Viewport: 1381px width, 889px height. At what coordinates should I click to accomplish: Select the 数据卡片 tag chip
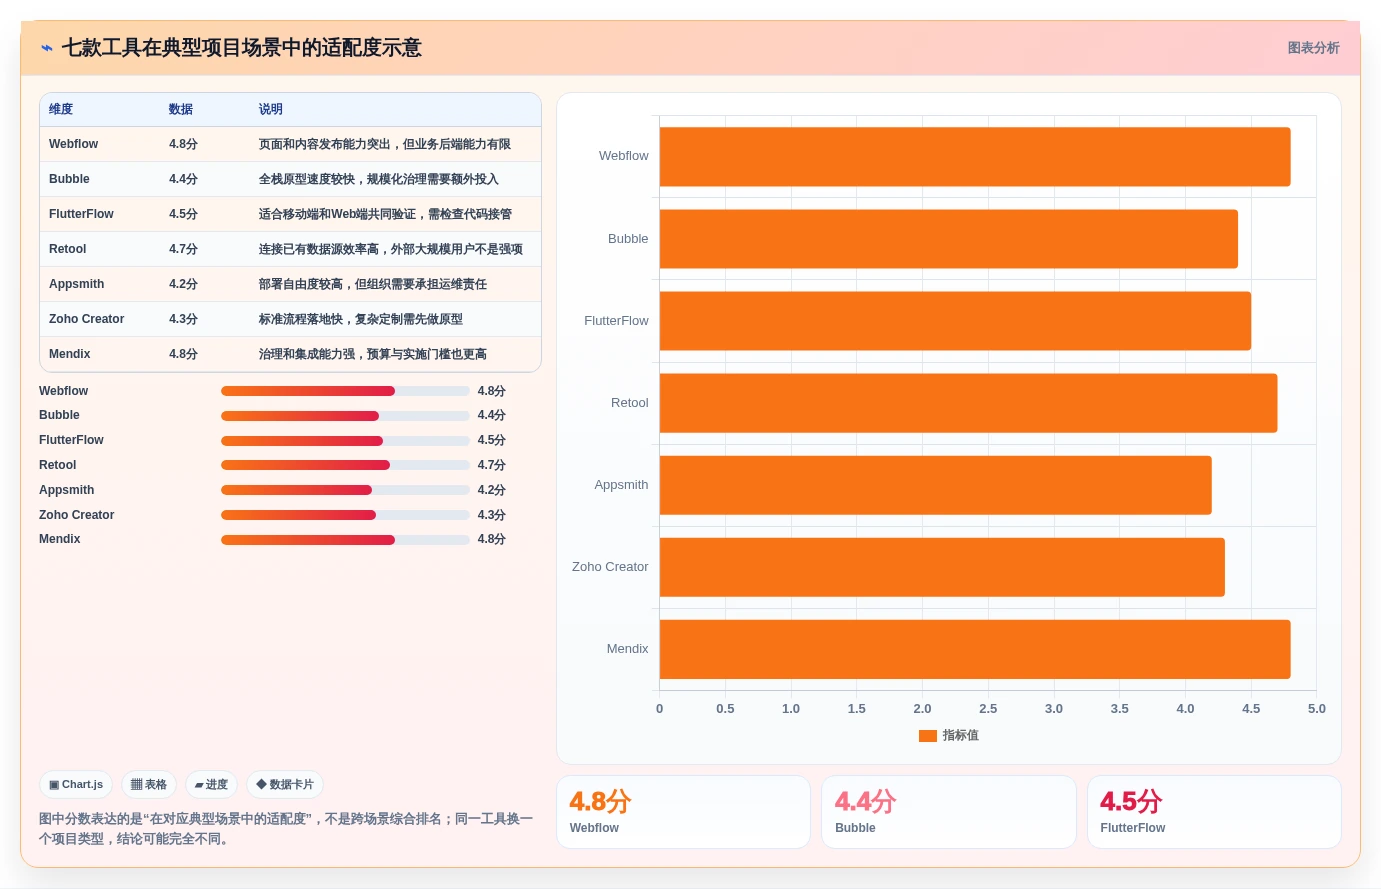pyautogui.click(x=285, y=785)
